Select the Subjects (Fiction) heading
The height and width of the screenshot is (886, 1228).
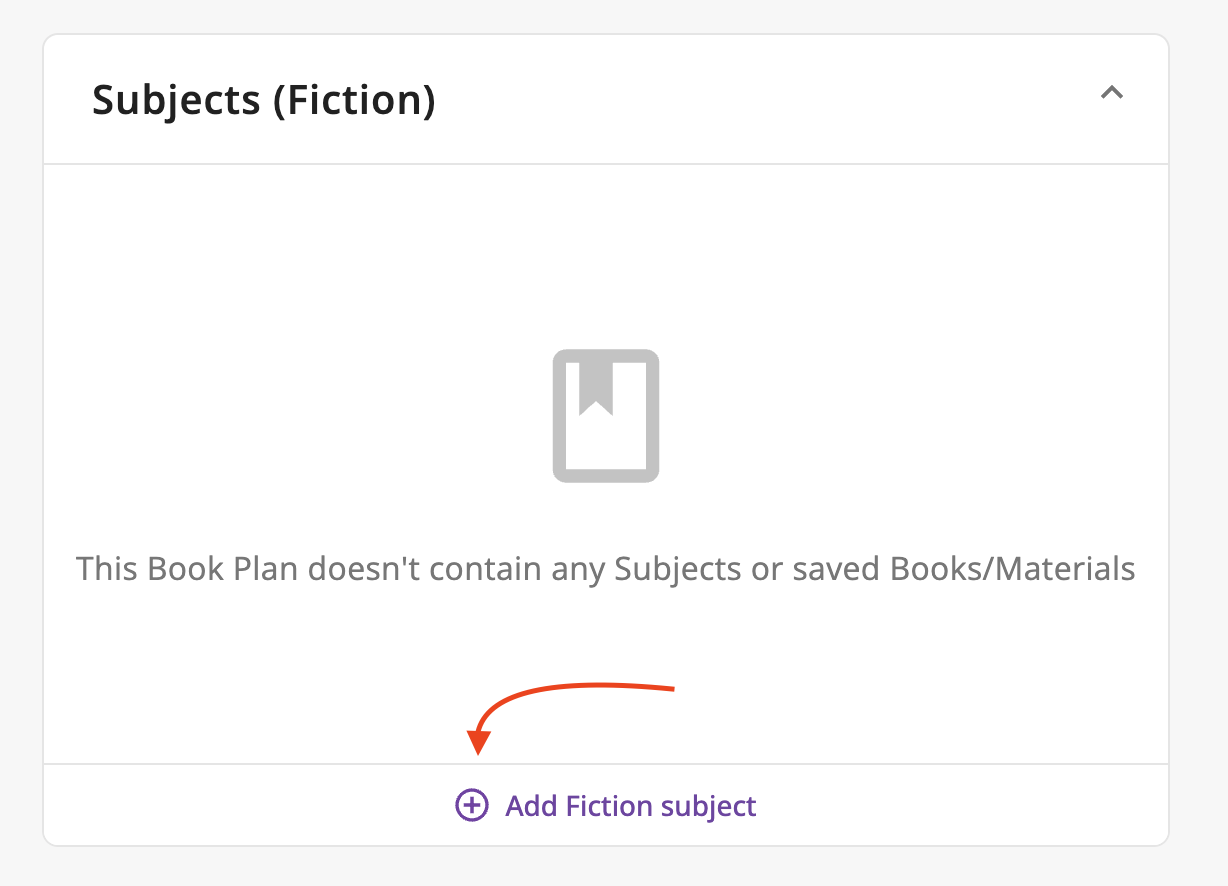(x=263, y=101)
